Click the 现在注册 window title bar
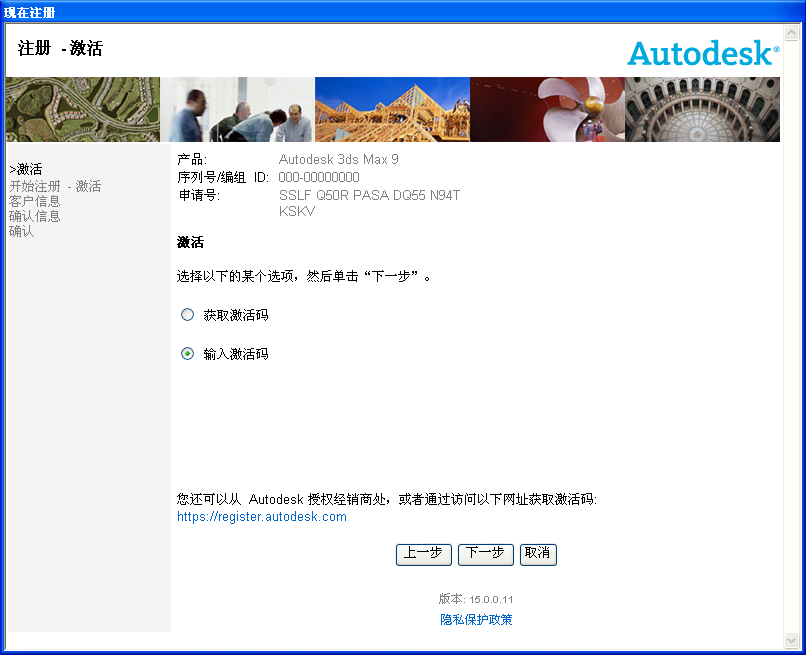 pos(403,11)
